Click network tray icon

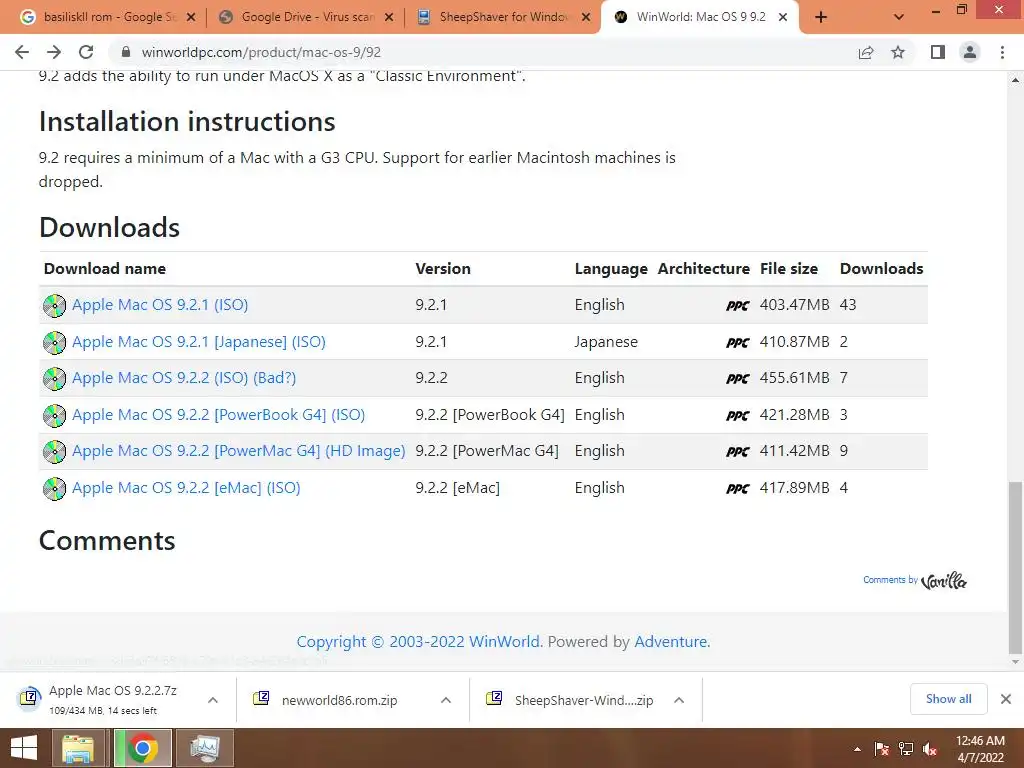906,749
